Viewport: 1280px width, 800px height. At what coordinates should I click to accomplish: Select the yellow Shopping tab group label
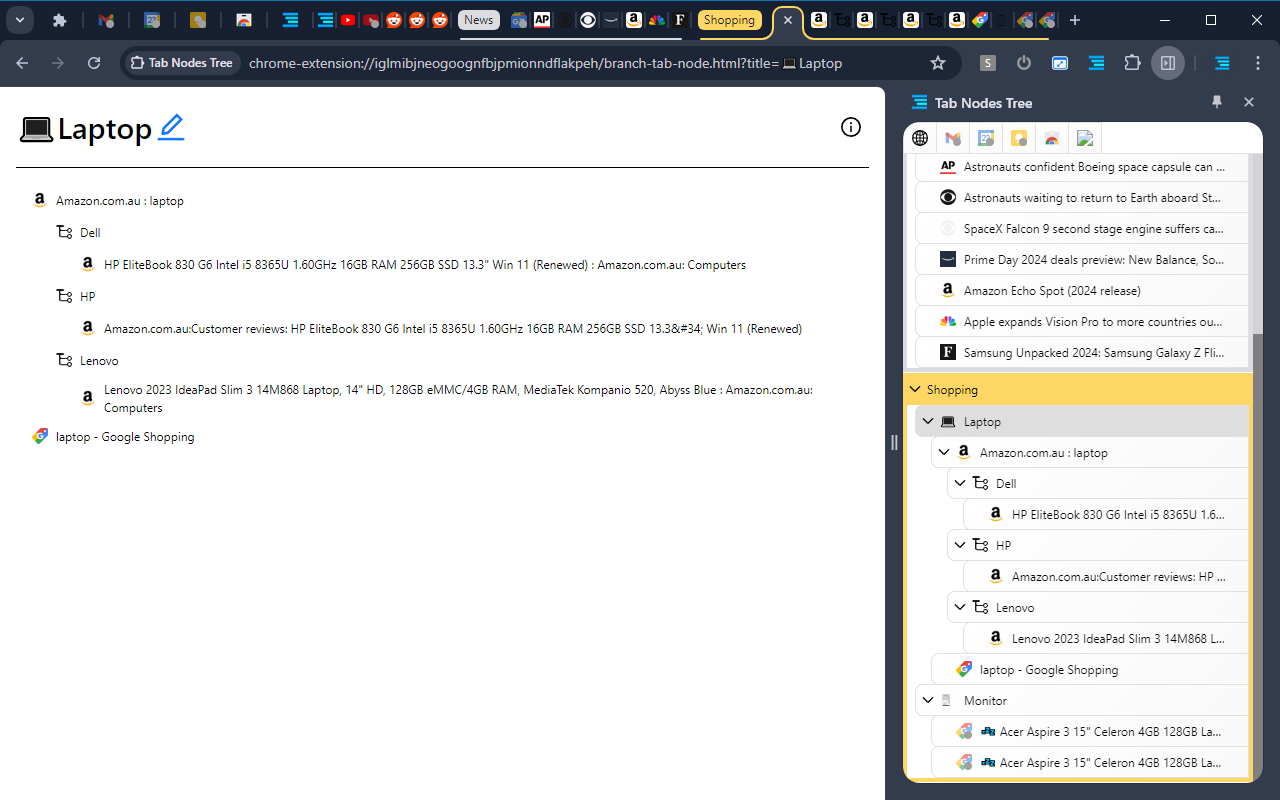coord(729,20)
